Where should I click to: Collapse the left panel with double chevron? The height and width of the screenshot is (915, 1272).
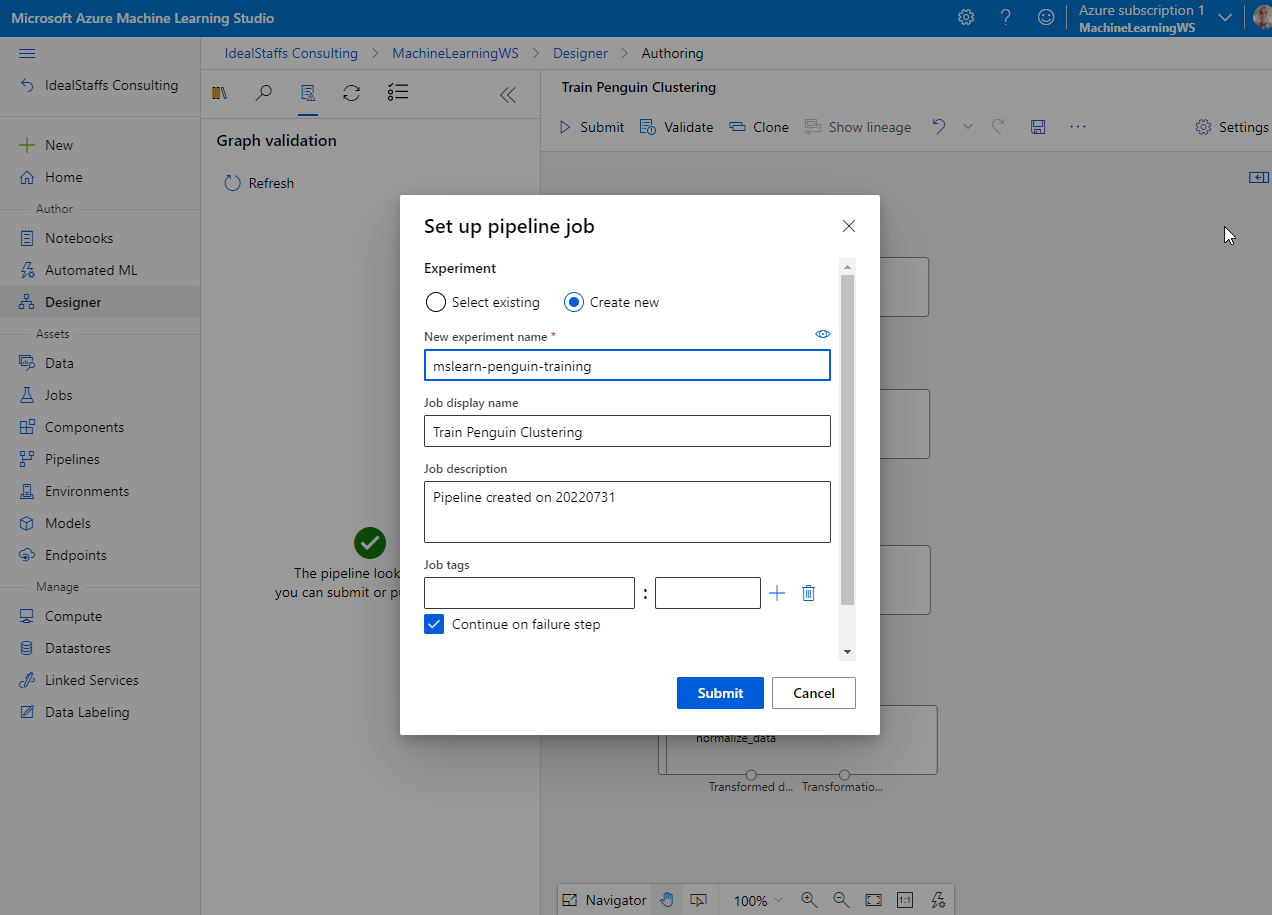(507, 94)
